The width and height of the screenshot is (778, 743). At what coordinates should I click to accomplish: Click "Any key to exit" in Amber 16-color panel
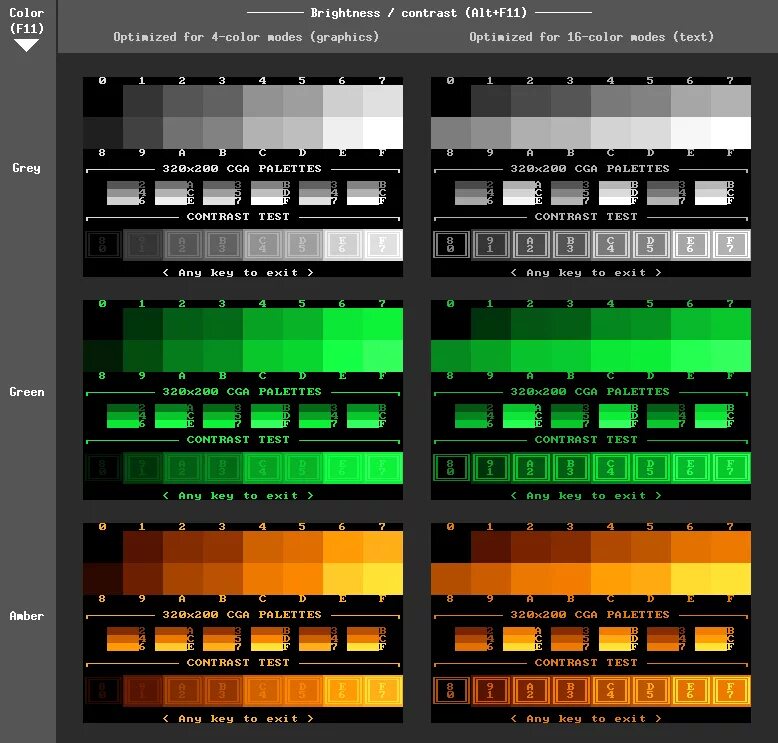point(586,718)
